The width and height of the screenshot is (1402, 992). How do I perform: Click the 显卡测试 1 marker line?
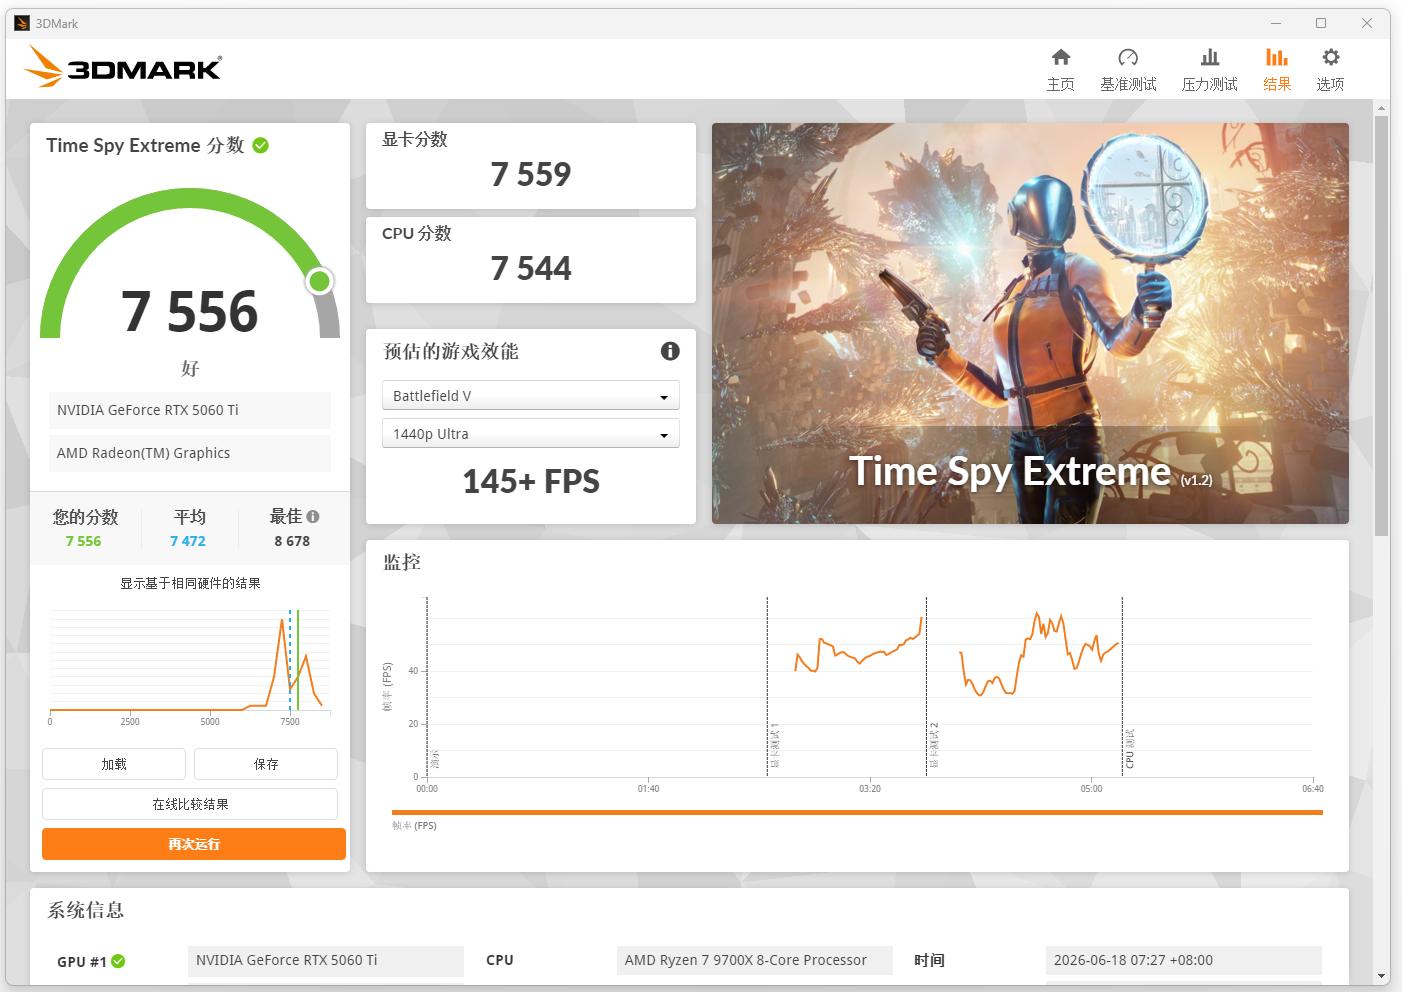pos(767,686)
